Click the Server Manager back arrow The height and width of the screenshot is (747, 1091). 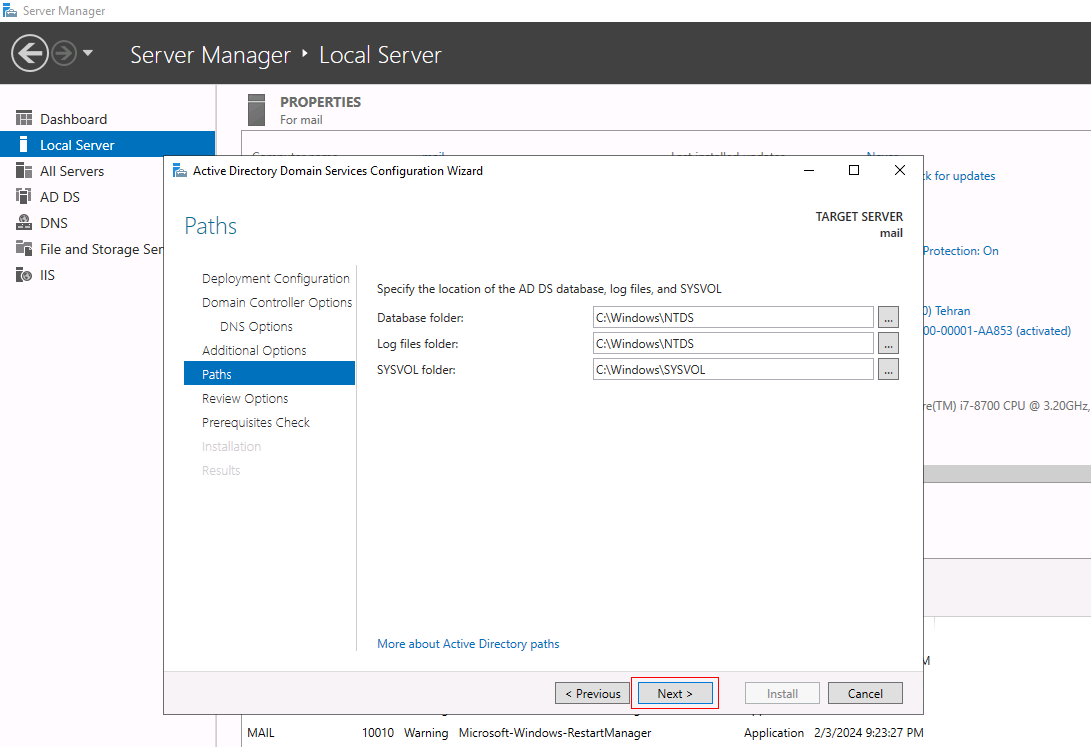click(x=30, y=54)
